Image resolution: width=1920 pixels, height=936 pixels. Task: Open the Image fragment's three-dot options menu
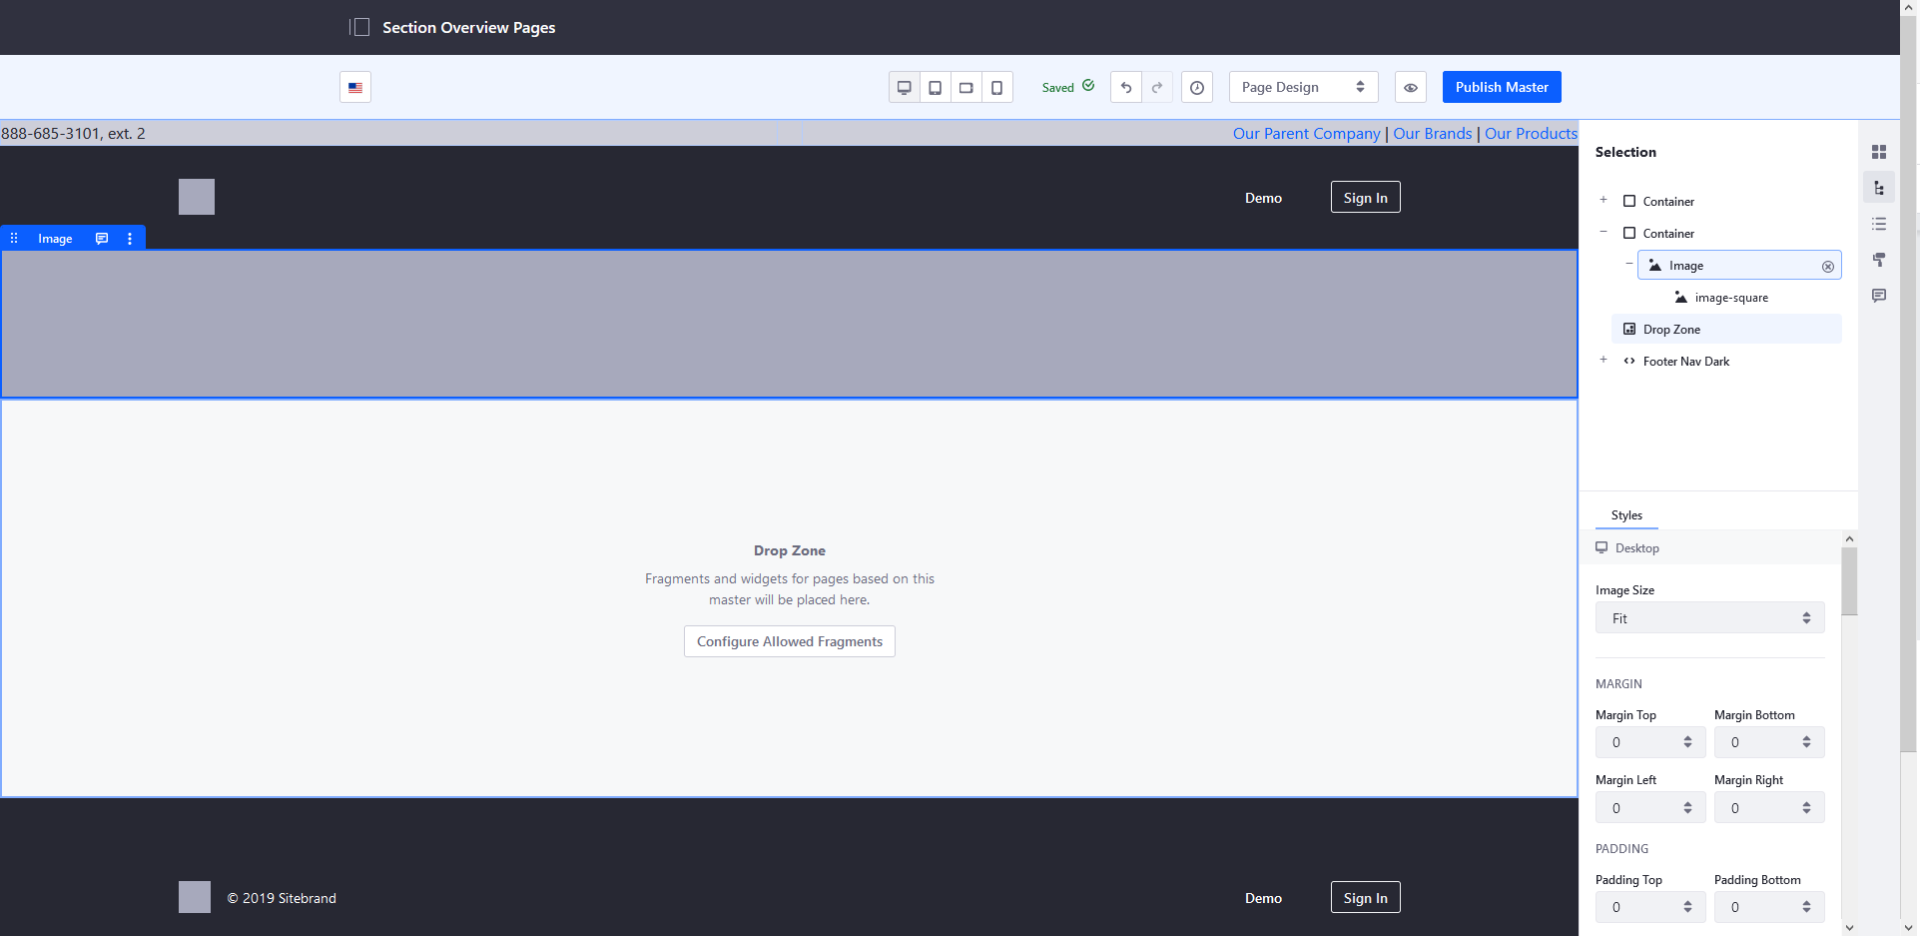click(130, 239)
